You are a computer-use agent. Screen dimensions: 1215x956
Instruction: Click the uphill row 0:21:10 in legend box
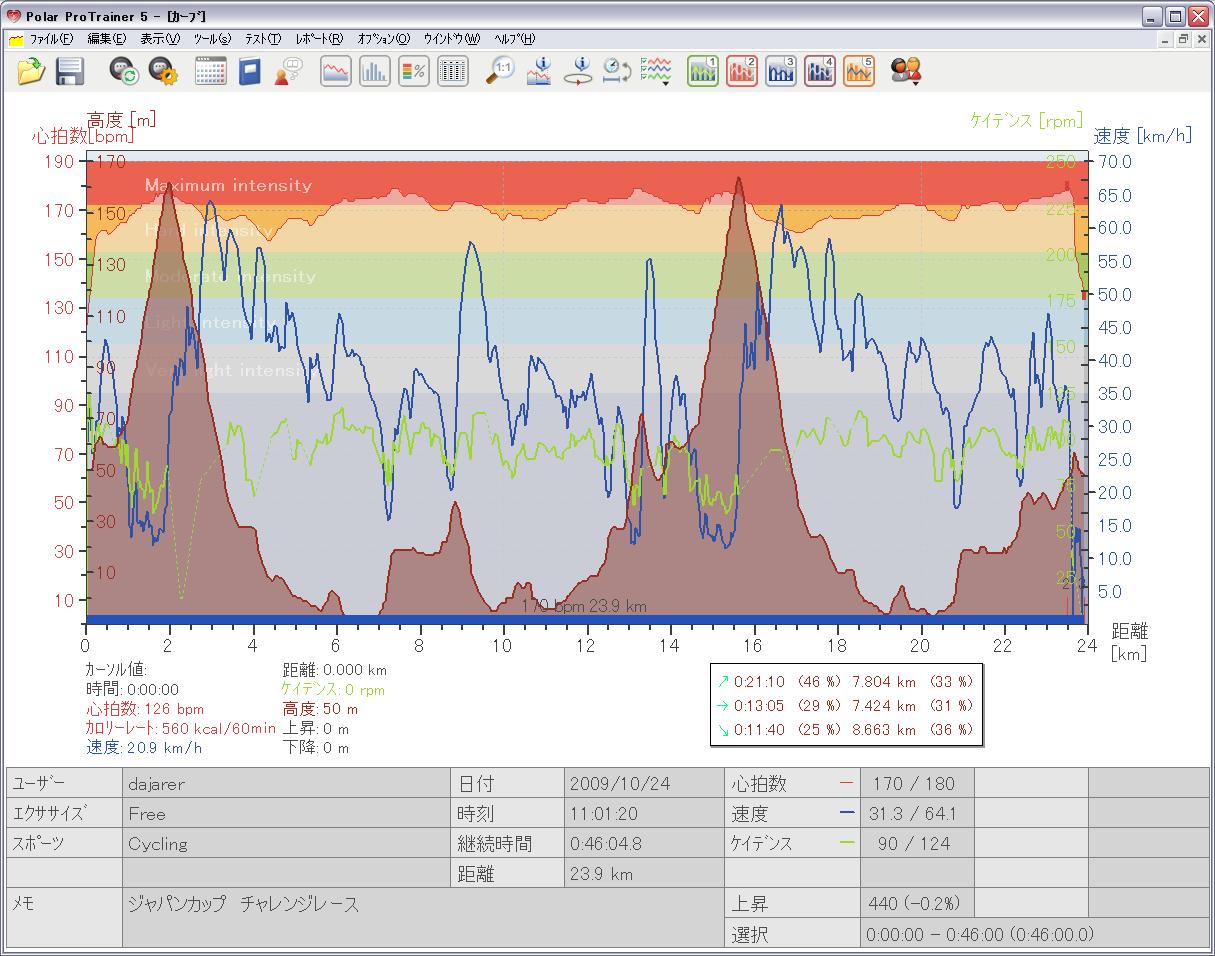click(845, 681)
